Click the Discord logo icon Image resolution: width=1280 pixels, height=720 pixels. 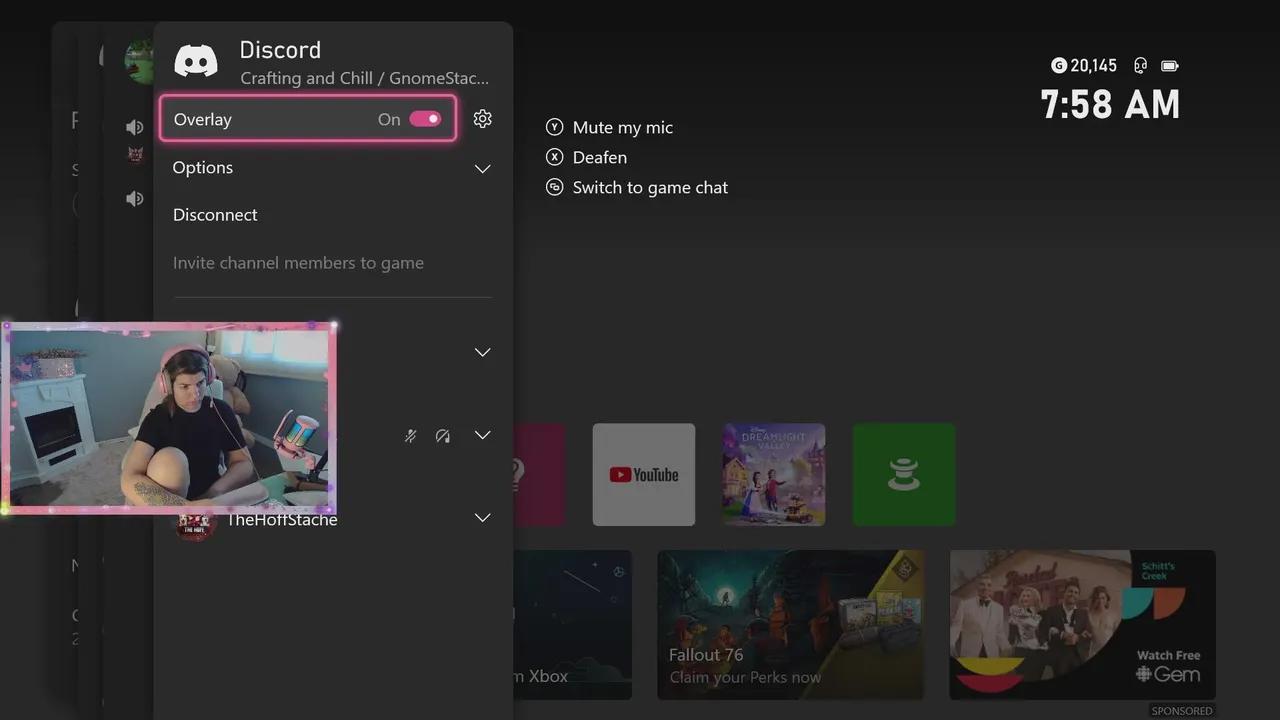[x=196, y=61]
